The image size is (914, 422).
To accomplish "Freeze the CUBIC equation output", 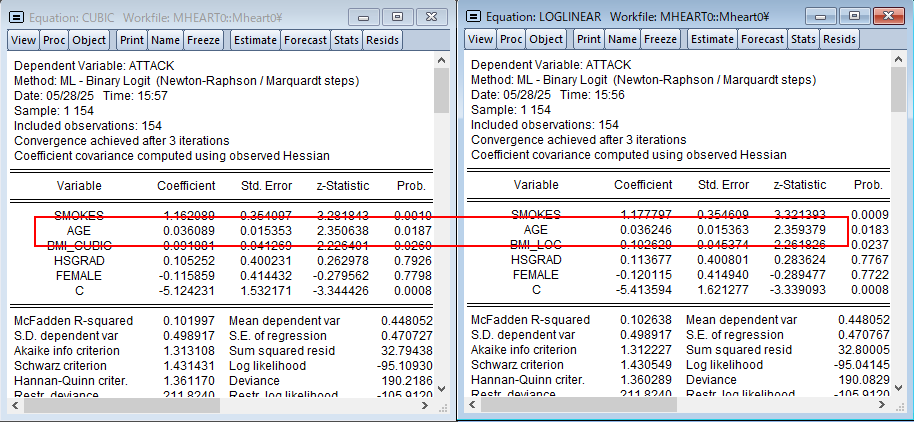I will coord(204,40).
